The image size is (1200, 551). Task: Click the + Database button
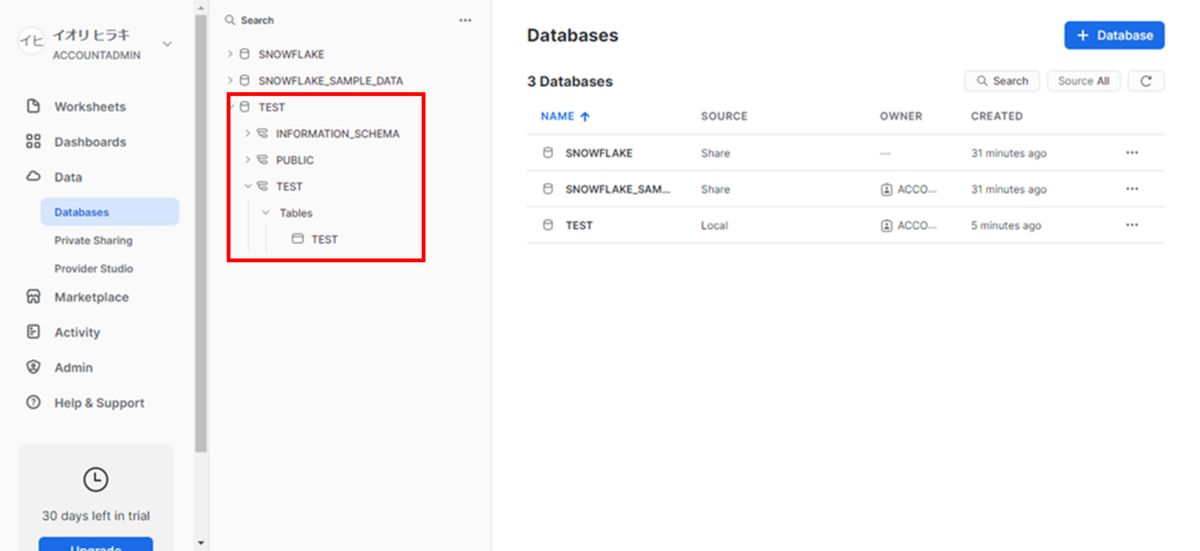pyautogui.click(x=1114, y=35)
